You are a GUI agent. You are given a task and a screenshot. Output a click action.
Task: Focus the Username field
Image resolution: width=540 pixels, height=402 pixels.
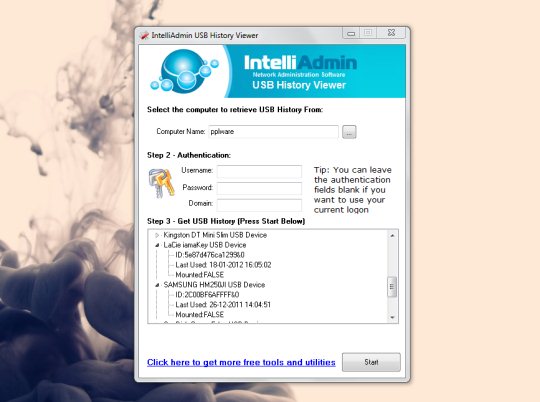(259, 171)
